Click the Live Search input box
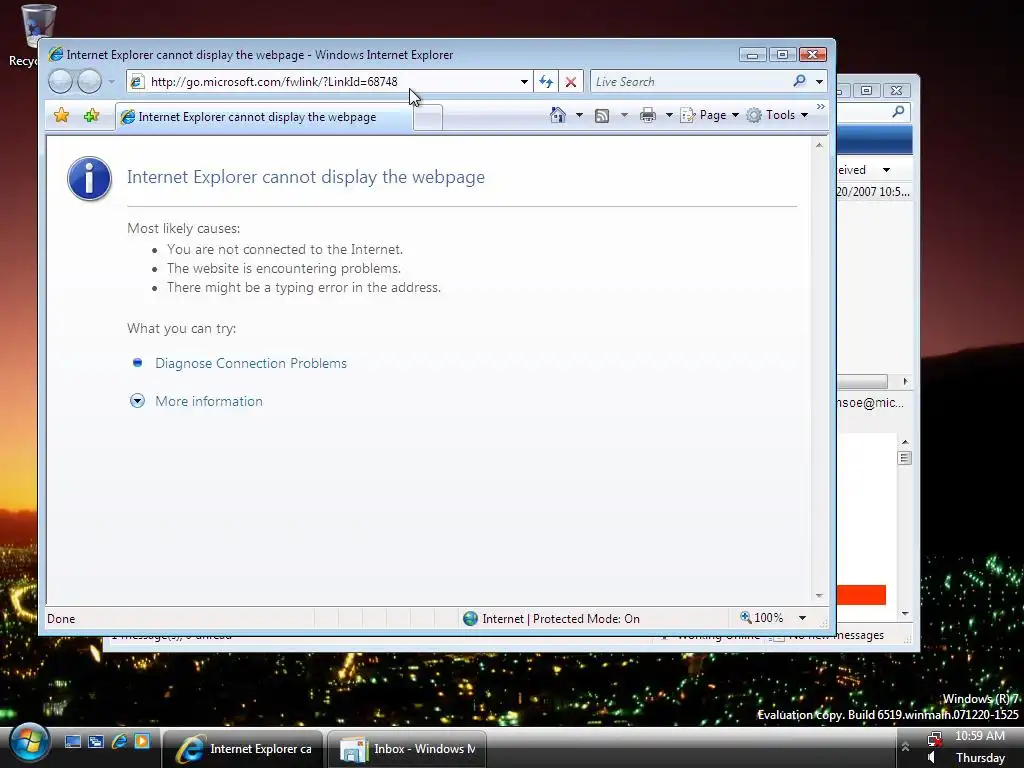The image size is (1024, 768). (x=689, y=82)
